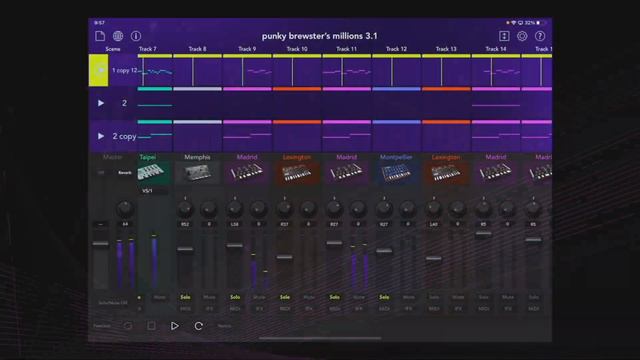Open Track 14 Madrid synth thumbnail
This screenshot has width=640, height=360.
pos(496,173)
